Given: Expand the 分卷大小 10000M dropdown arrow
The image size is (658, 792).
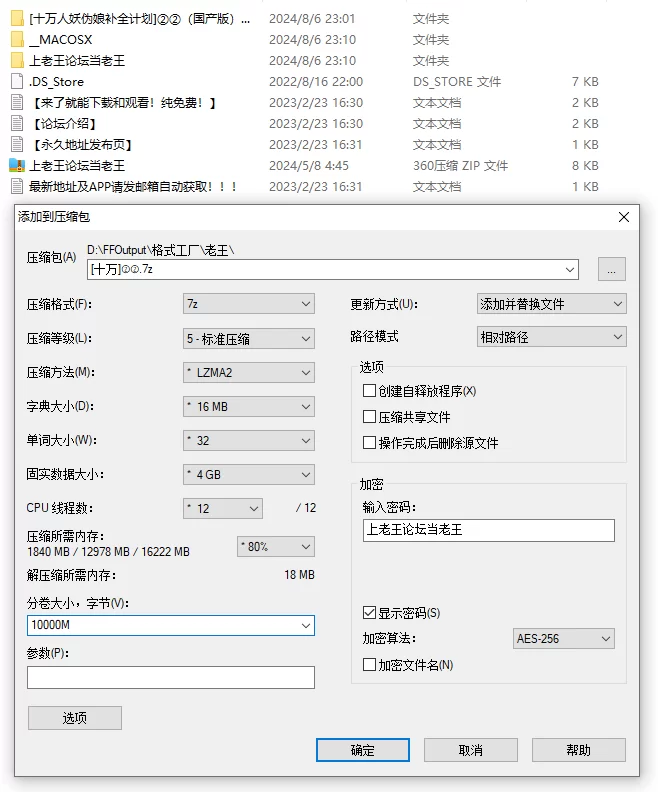Looking at the screenshot, I should pyautogui.click(x=306, y=625).
